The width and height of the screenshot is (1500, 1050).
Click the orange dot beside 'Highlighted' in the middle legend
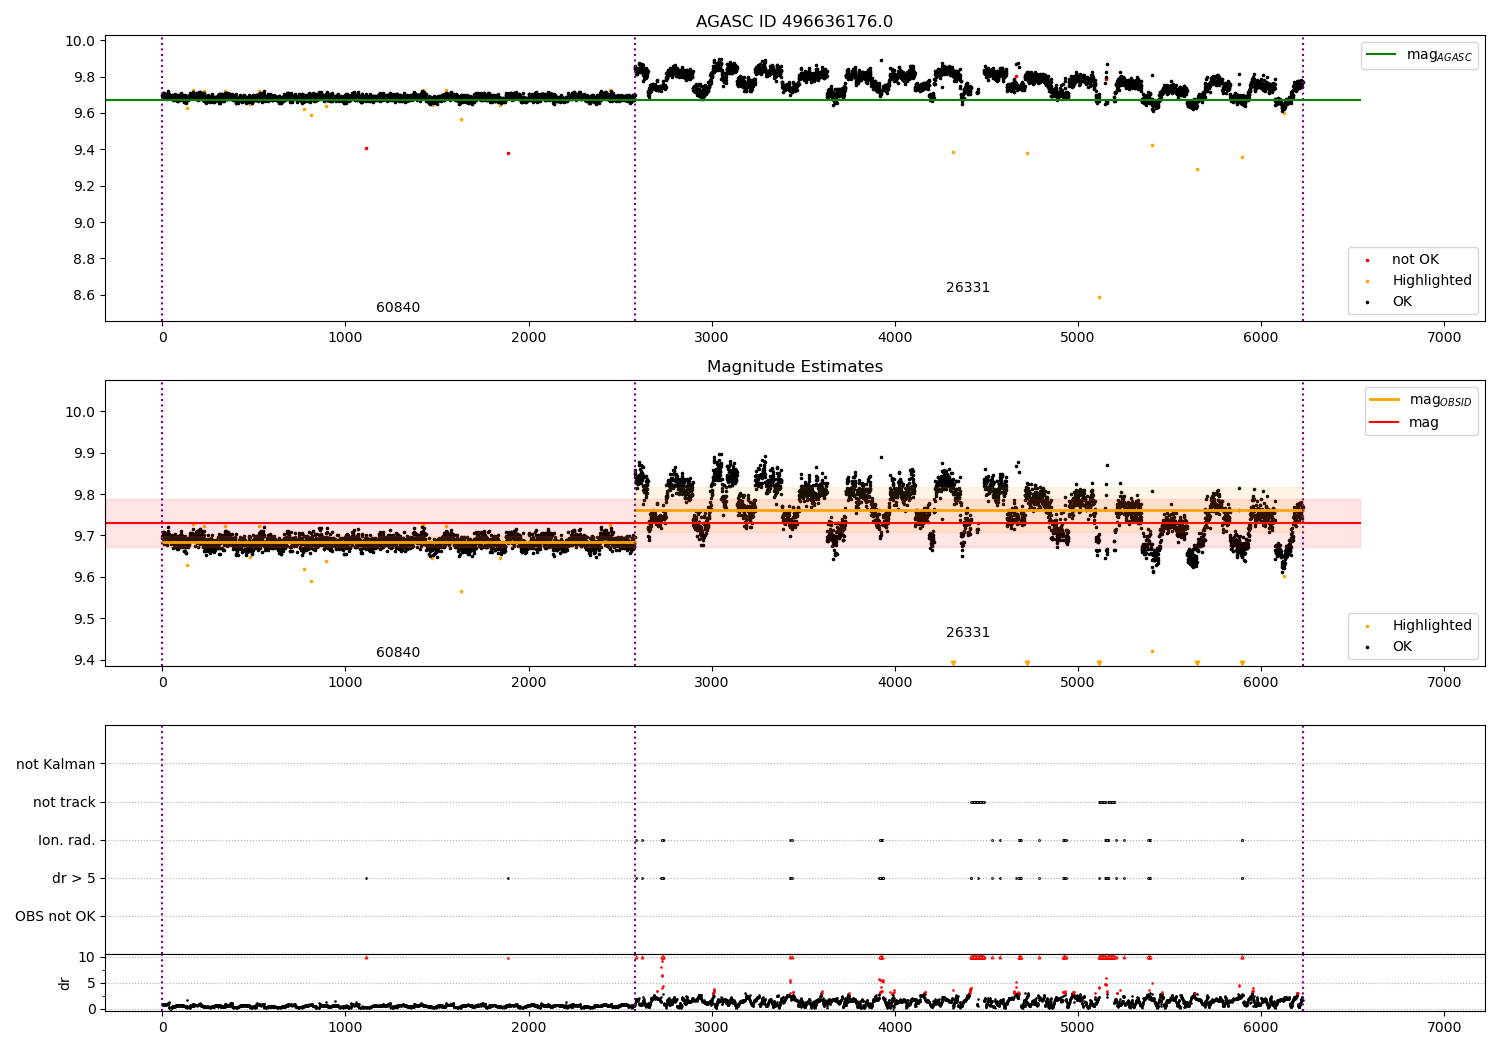1367,626
